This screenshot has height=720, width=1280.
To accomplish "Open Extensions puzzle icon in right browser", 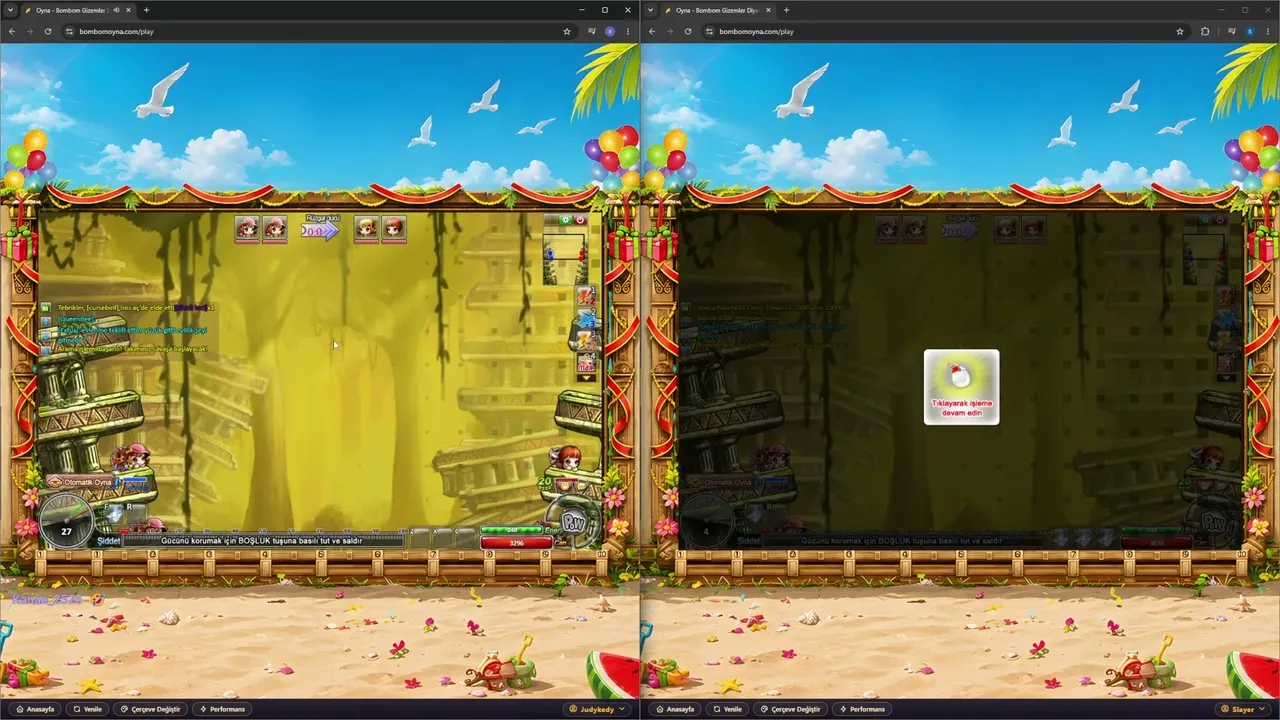I will tap(1205, 31).
